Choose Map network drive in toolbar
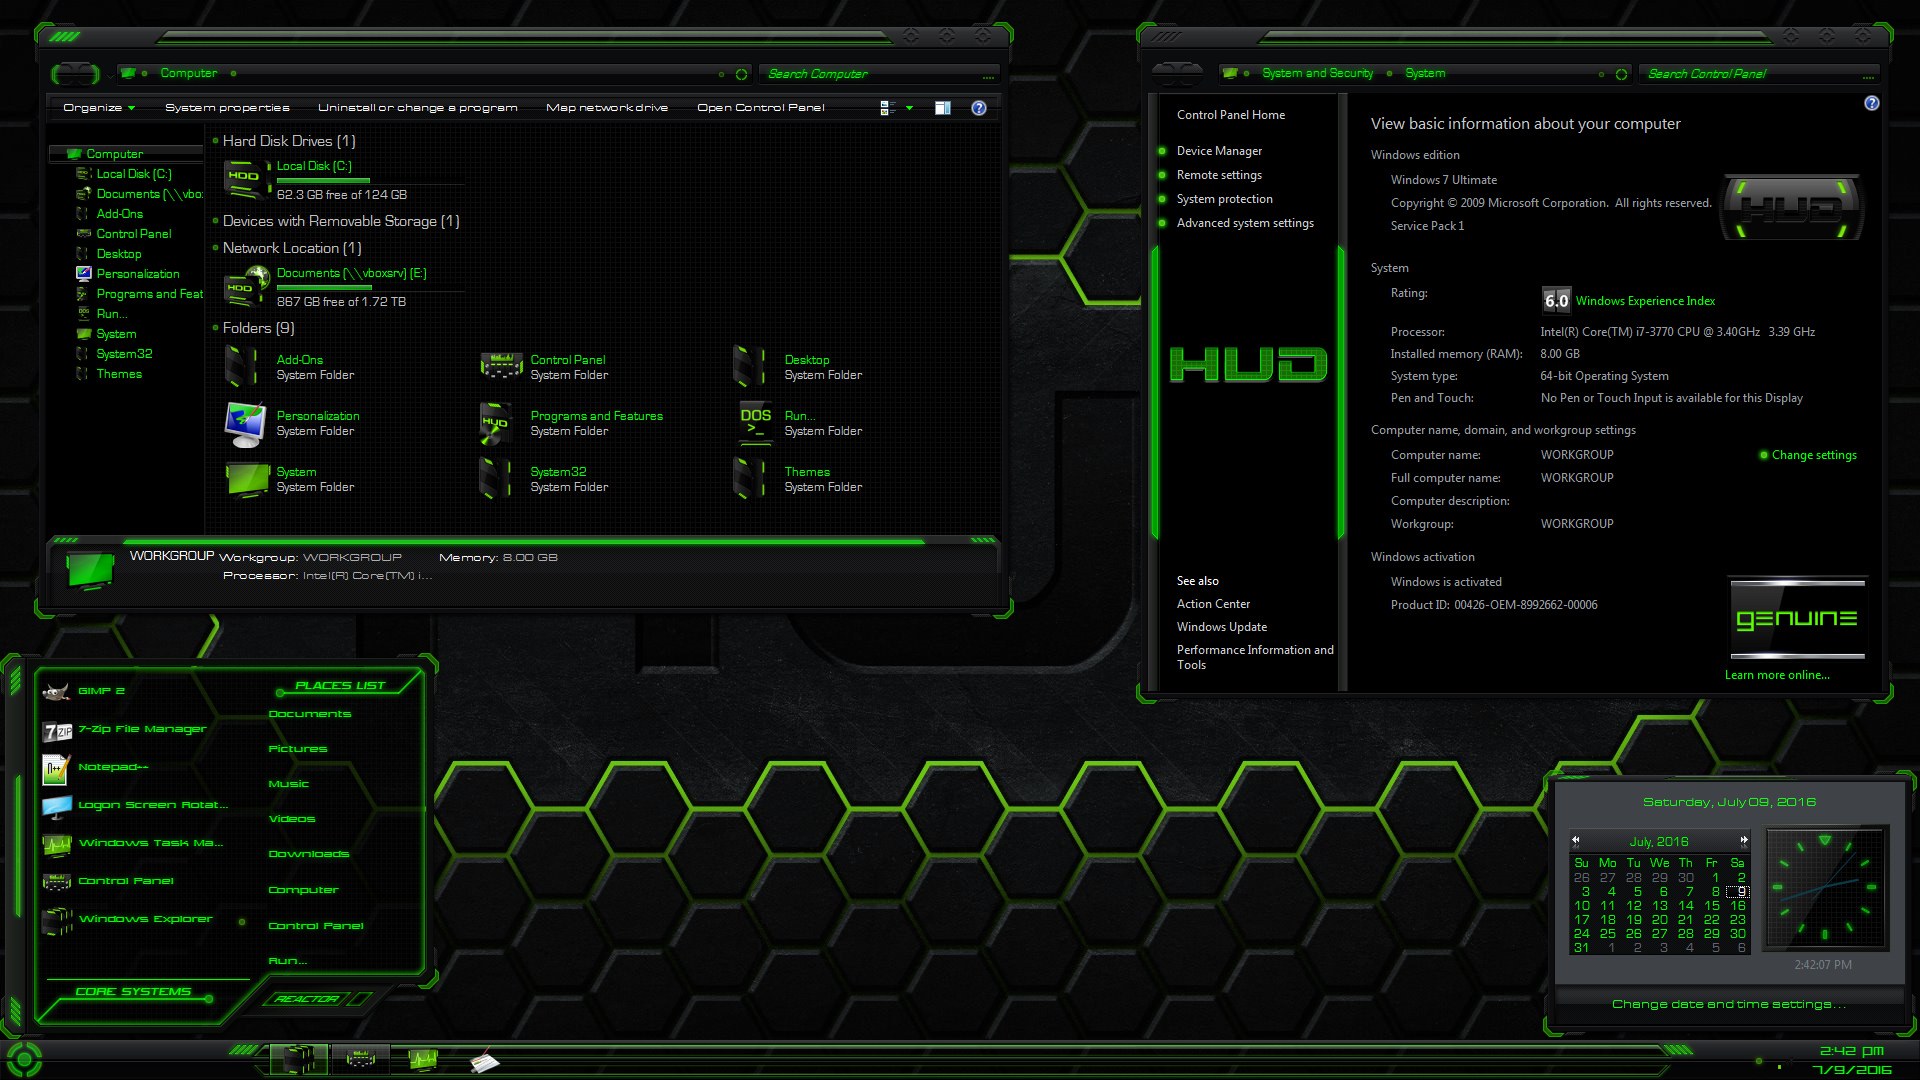This screenshot has width=1920, height=1080. (x=607, y=108)
